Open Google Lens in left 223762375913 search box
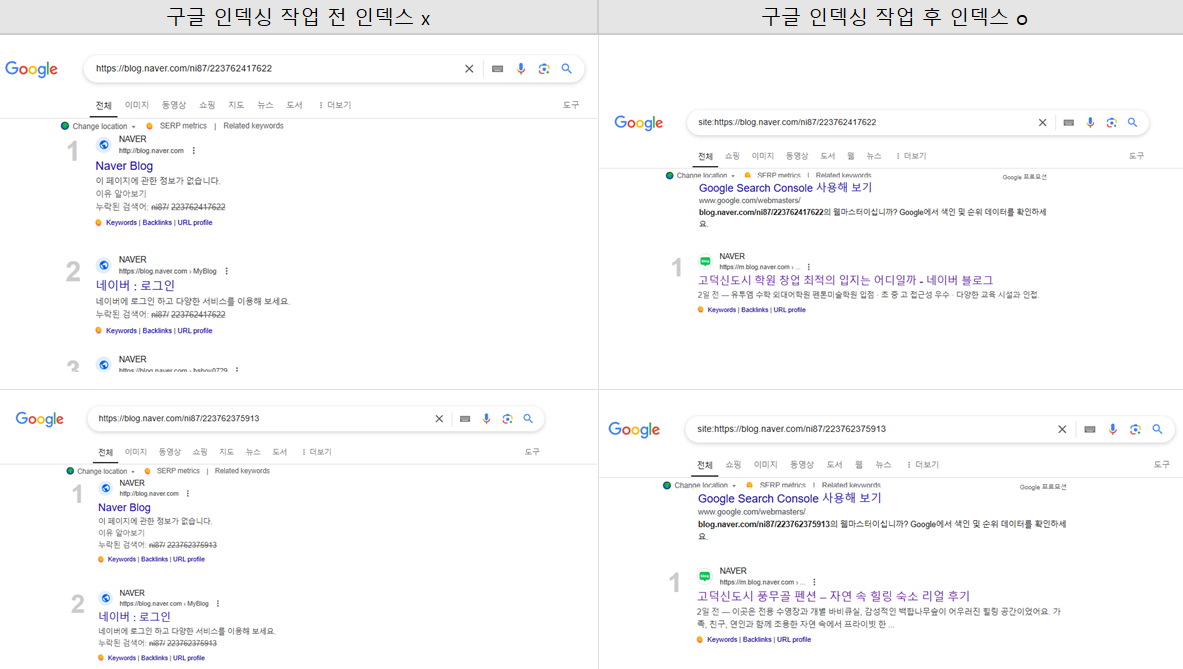 click(x=508, y=419)
